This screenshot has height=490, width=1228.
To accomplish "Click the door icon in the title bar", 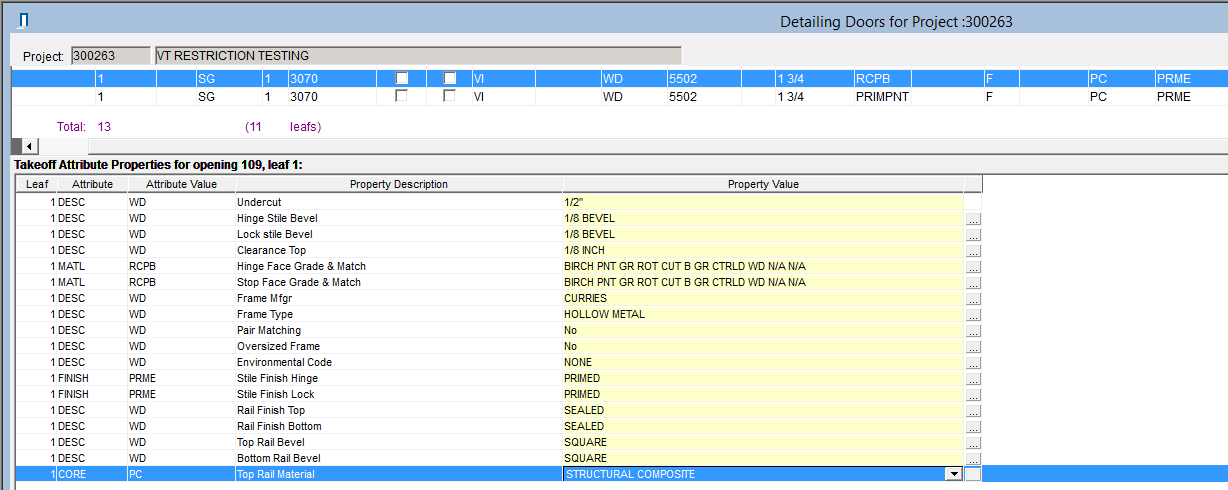I will pos(22,20).
